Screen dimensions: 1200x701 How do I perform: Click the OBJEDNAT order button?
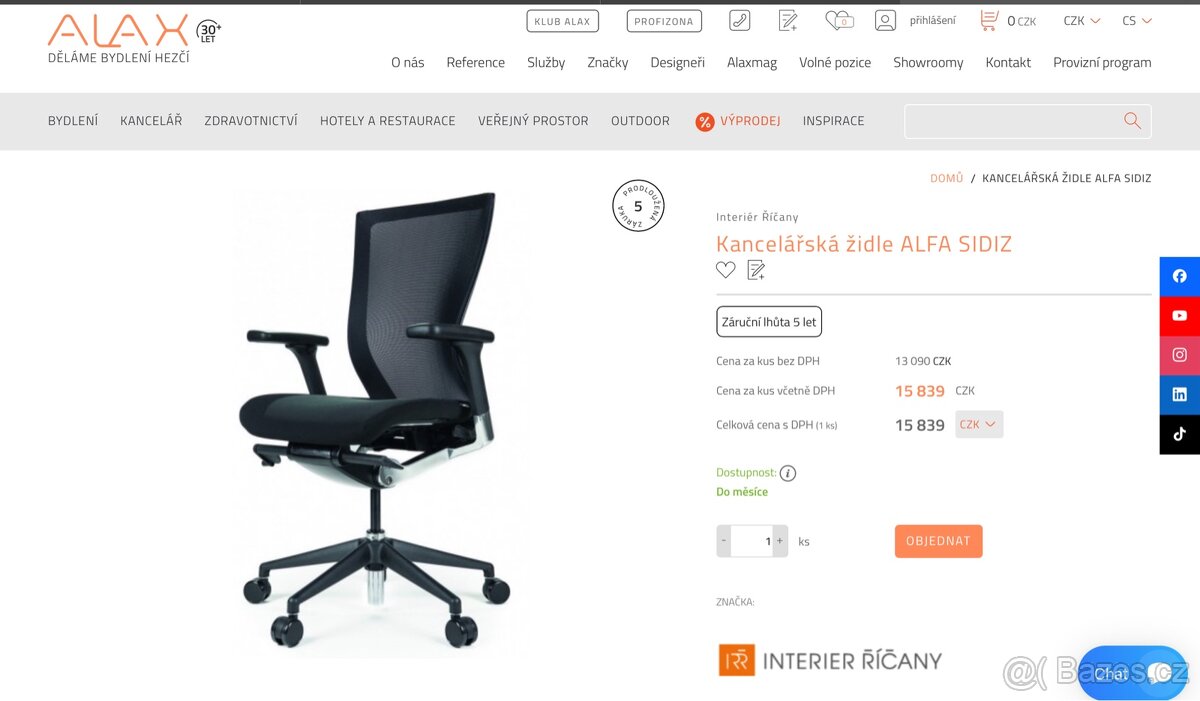pos(939,541)
